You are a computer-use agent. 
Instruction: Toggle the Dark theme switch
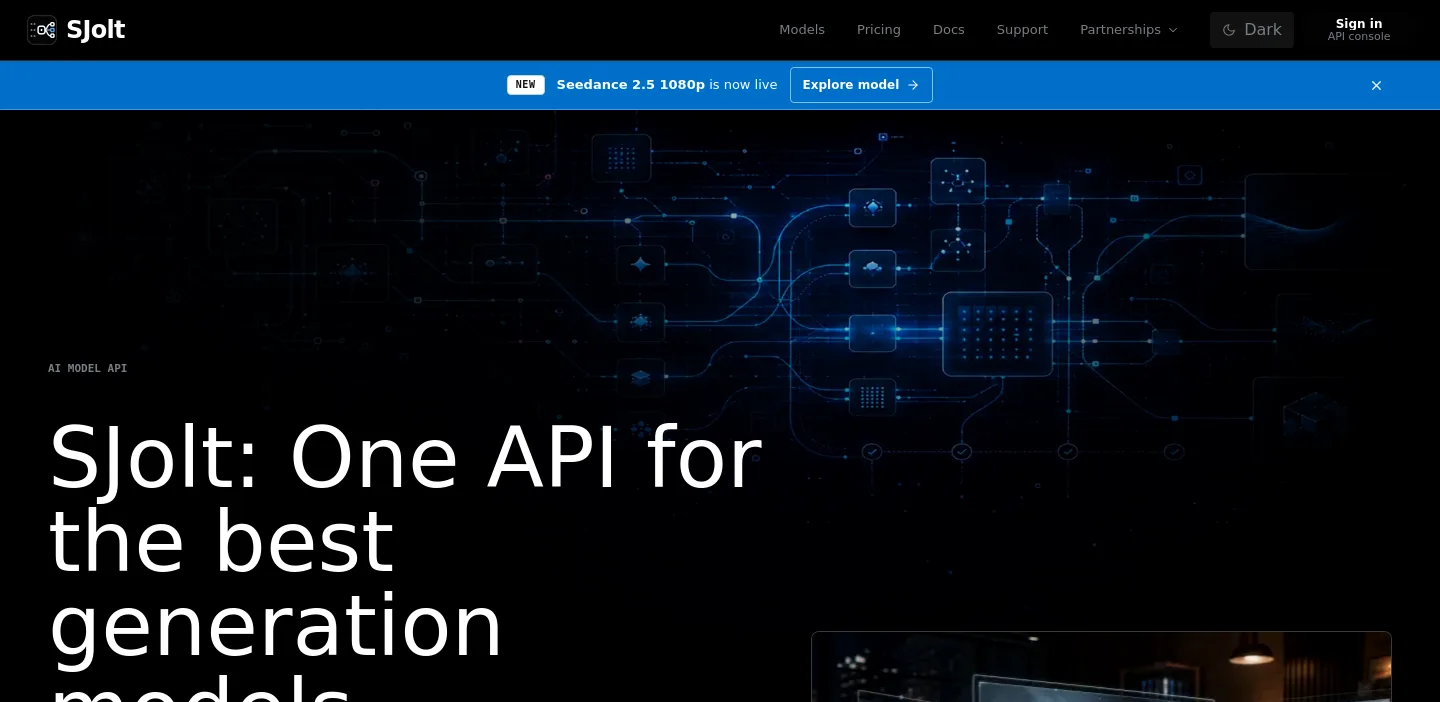[1252, 30]
